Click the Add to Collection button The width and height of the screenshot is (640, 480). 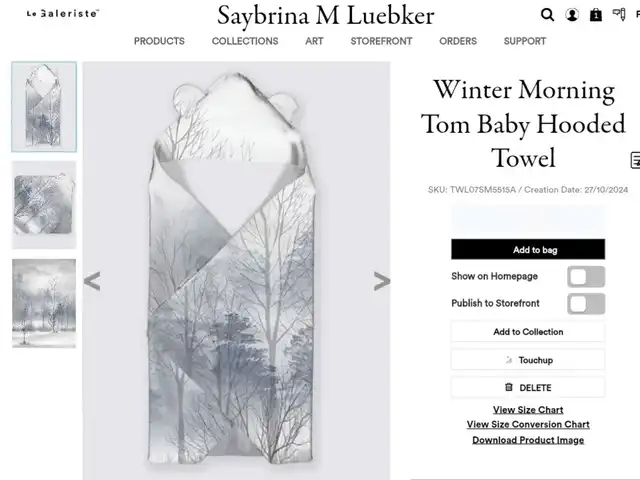(x=528, y=332)
